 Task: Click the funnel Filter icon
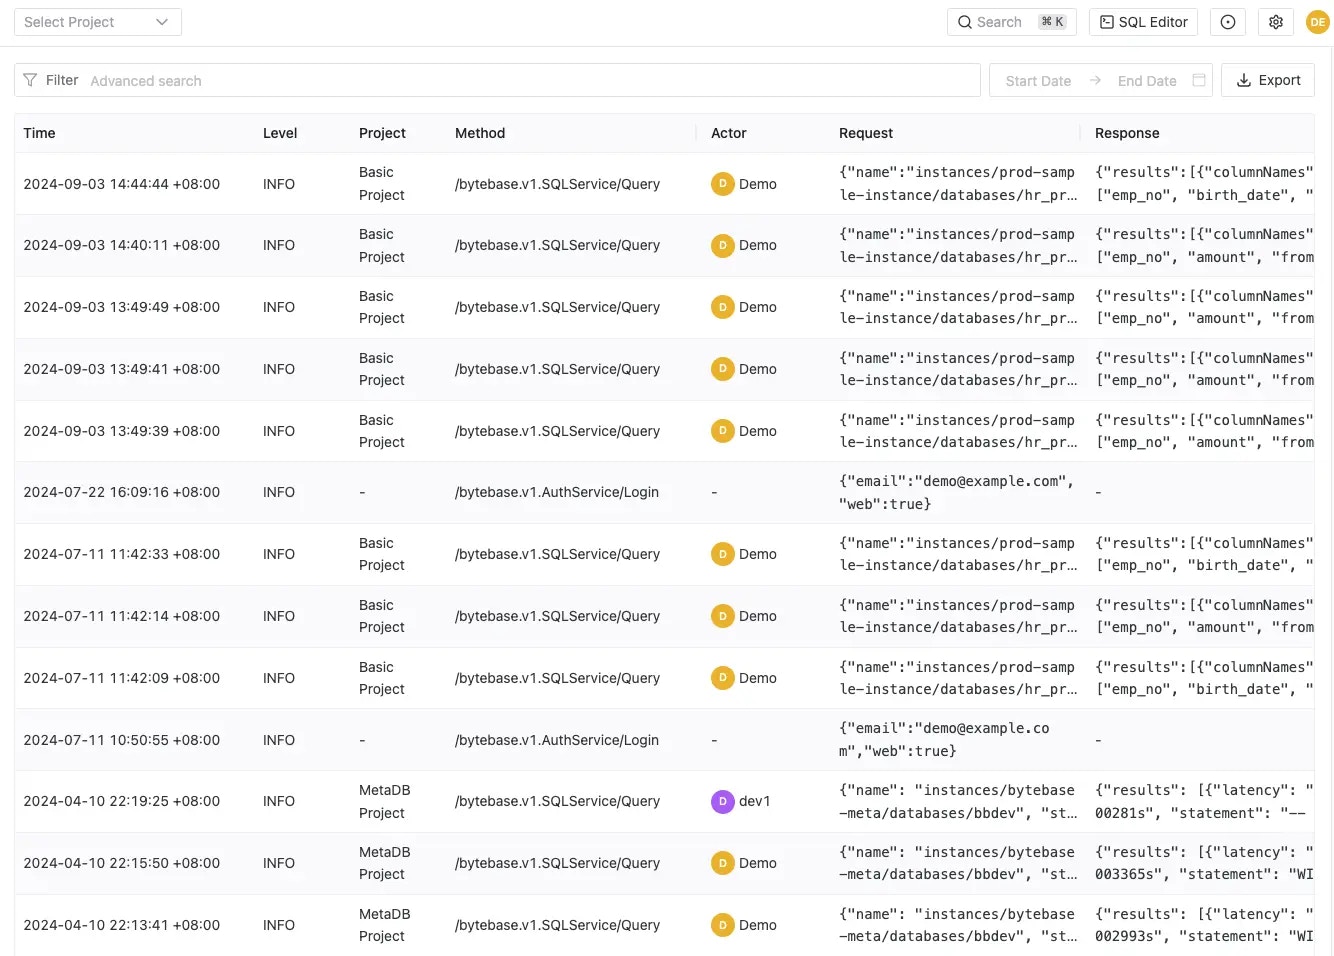click(x=27, y=80)
